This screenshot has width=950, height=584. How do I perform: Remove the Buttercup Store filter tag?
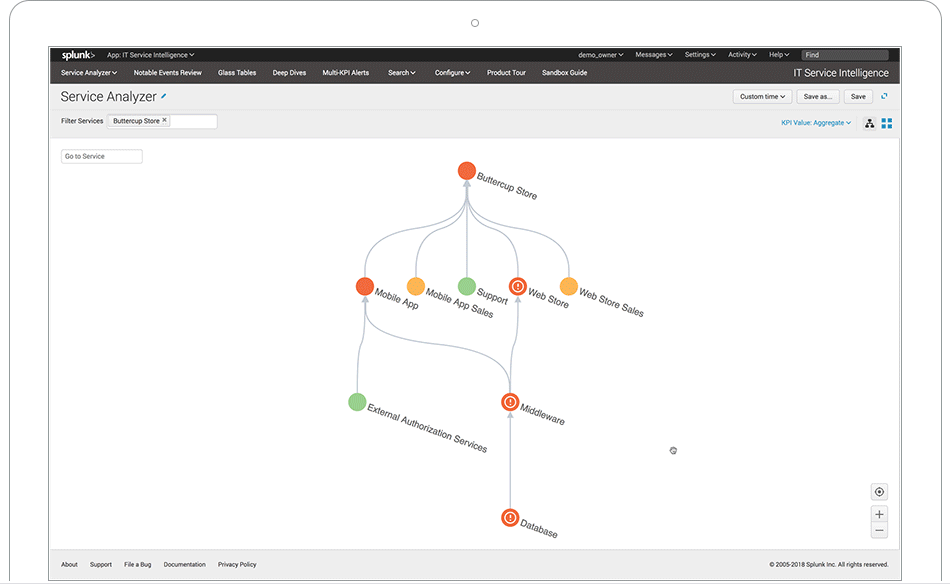click(164, 120)
